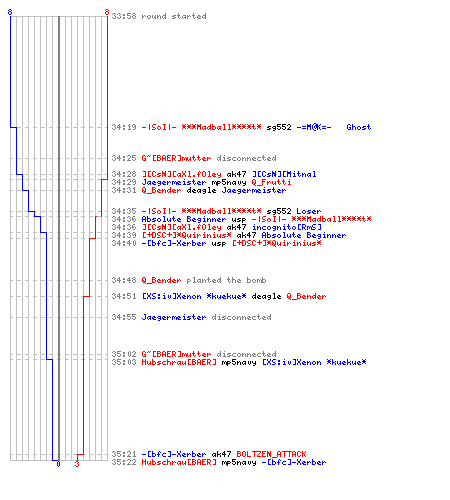Click [XS:iv]Xenon *kuekue* deagle kill at 34:51
Viewport: 450px width, 500px height.
click(219, 296)
